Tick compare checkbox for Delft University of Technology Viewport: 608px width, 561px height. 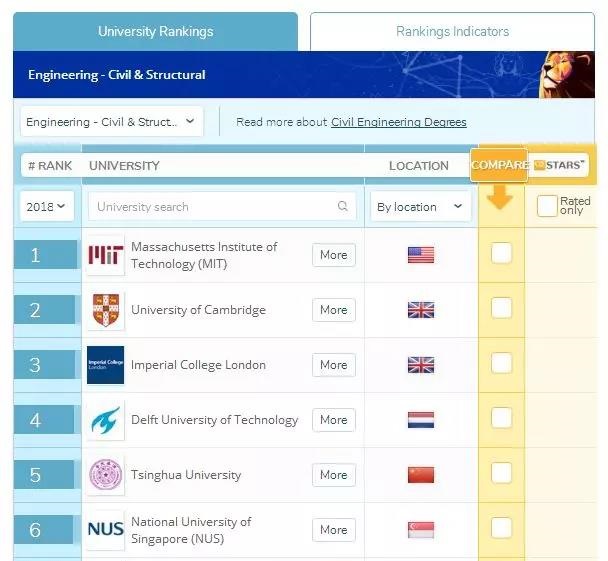pyautogui.click(x=501, y=418)
